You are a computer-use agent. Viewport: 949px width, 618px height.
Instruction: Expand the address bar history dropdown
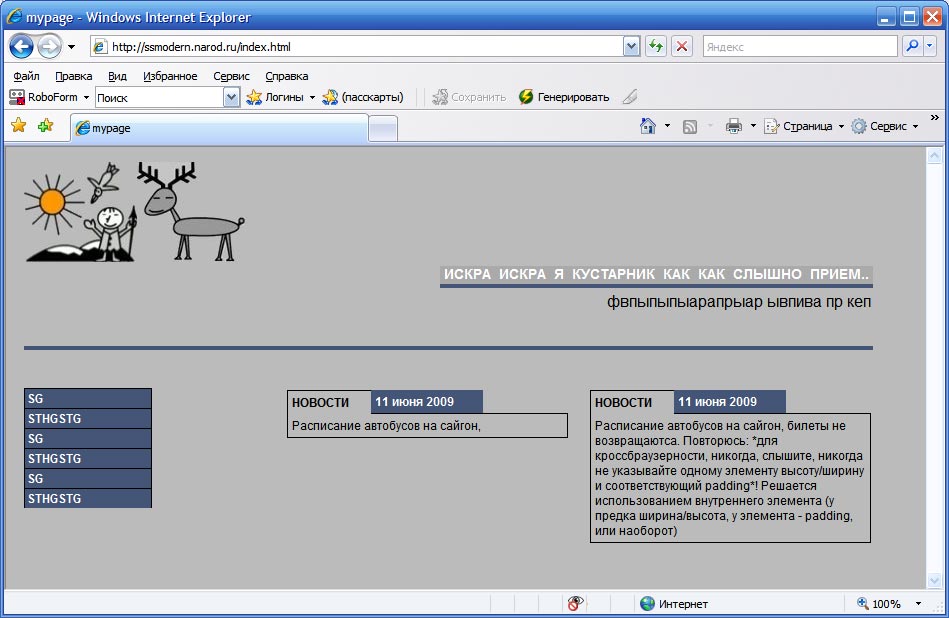(x=631, y=47)
